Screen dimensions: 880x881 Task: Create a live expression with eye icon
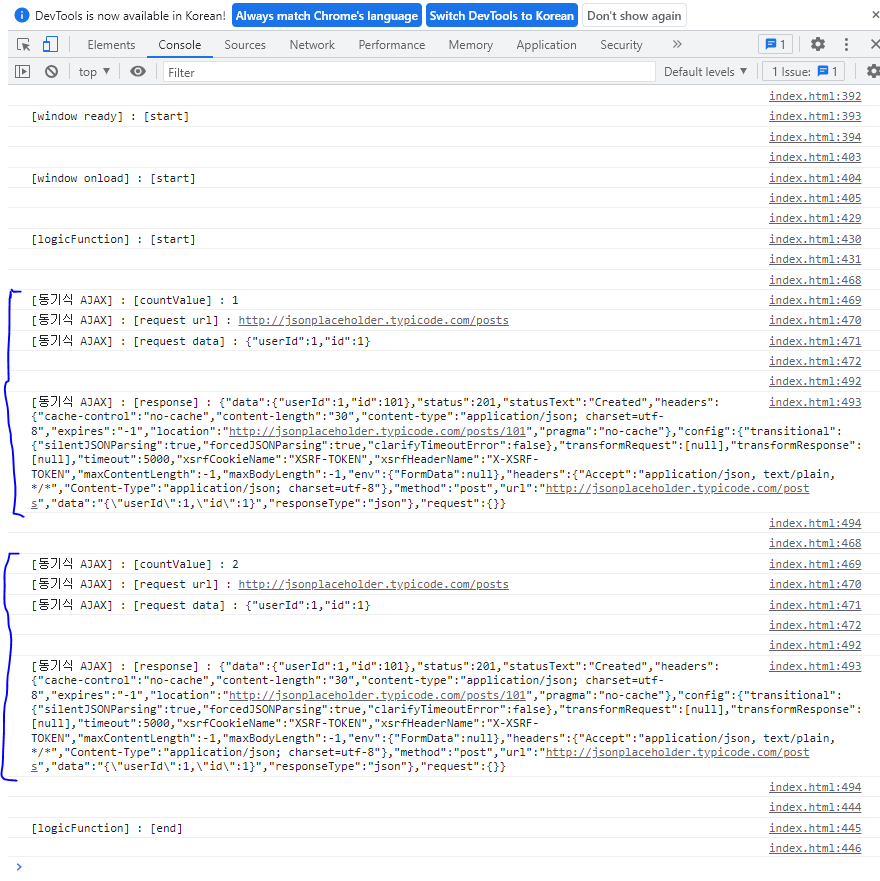click(138, 71)
